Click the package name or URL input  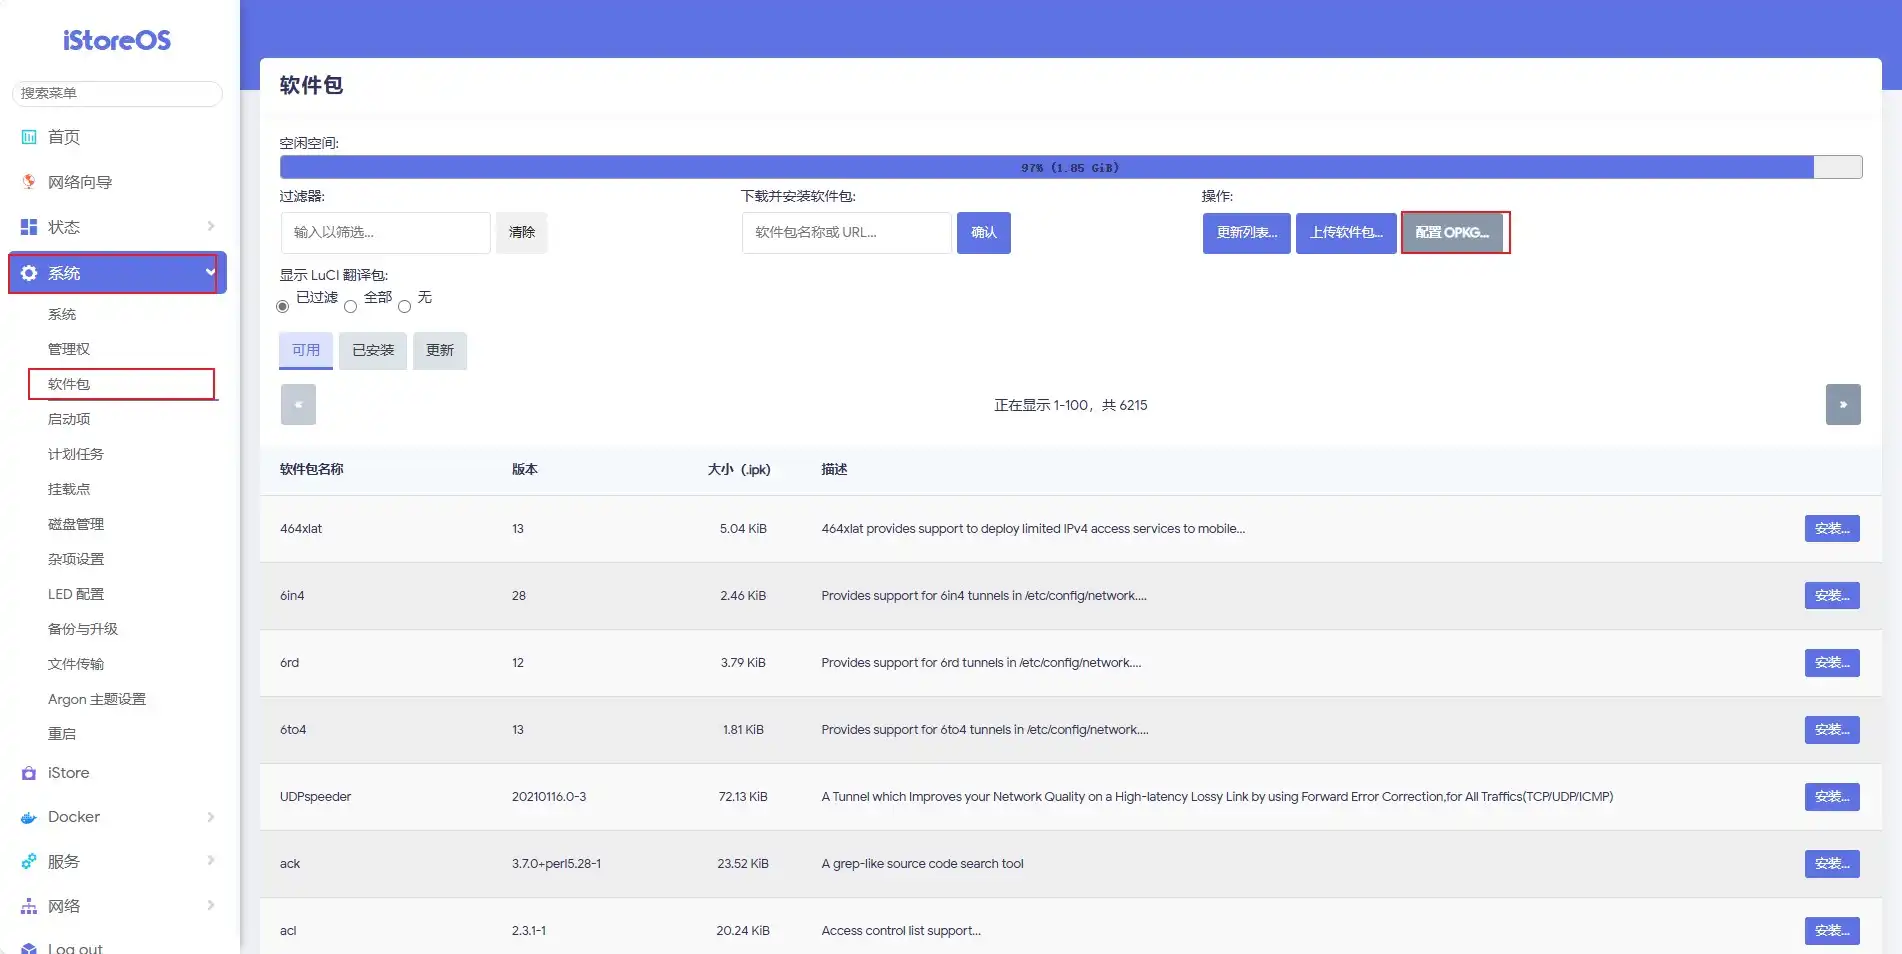coord(846,233)
